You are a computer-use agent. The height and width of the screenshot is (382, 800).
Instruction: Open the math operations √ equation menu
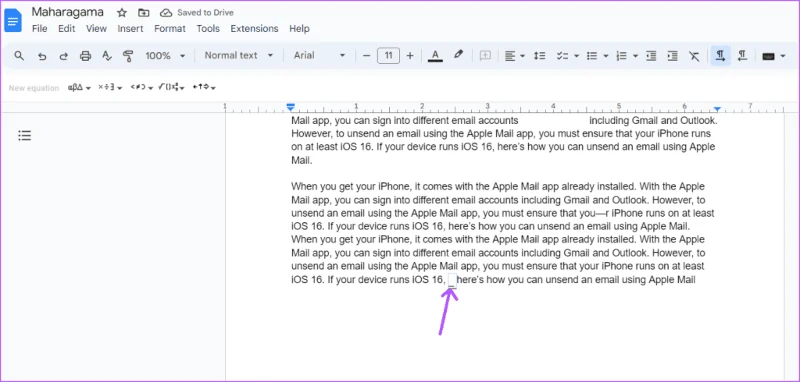172,88
